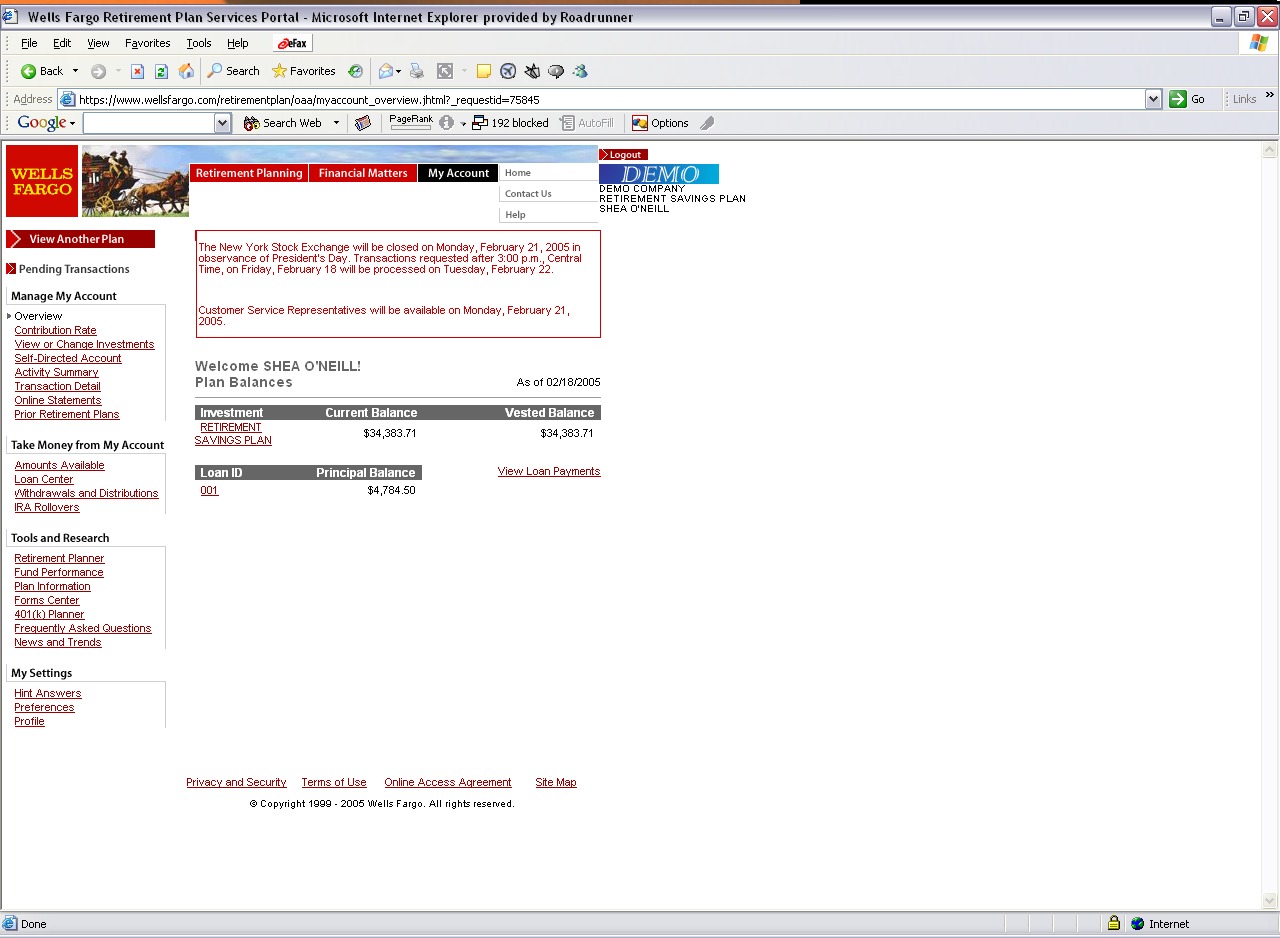Click the browser Home icon
Screen dimensions: 1280x938
(186, 71)
